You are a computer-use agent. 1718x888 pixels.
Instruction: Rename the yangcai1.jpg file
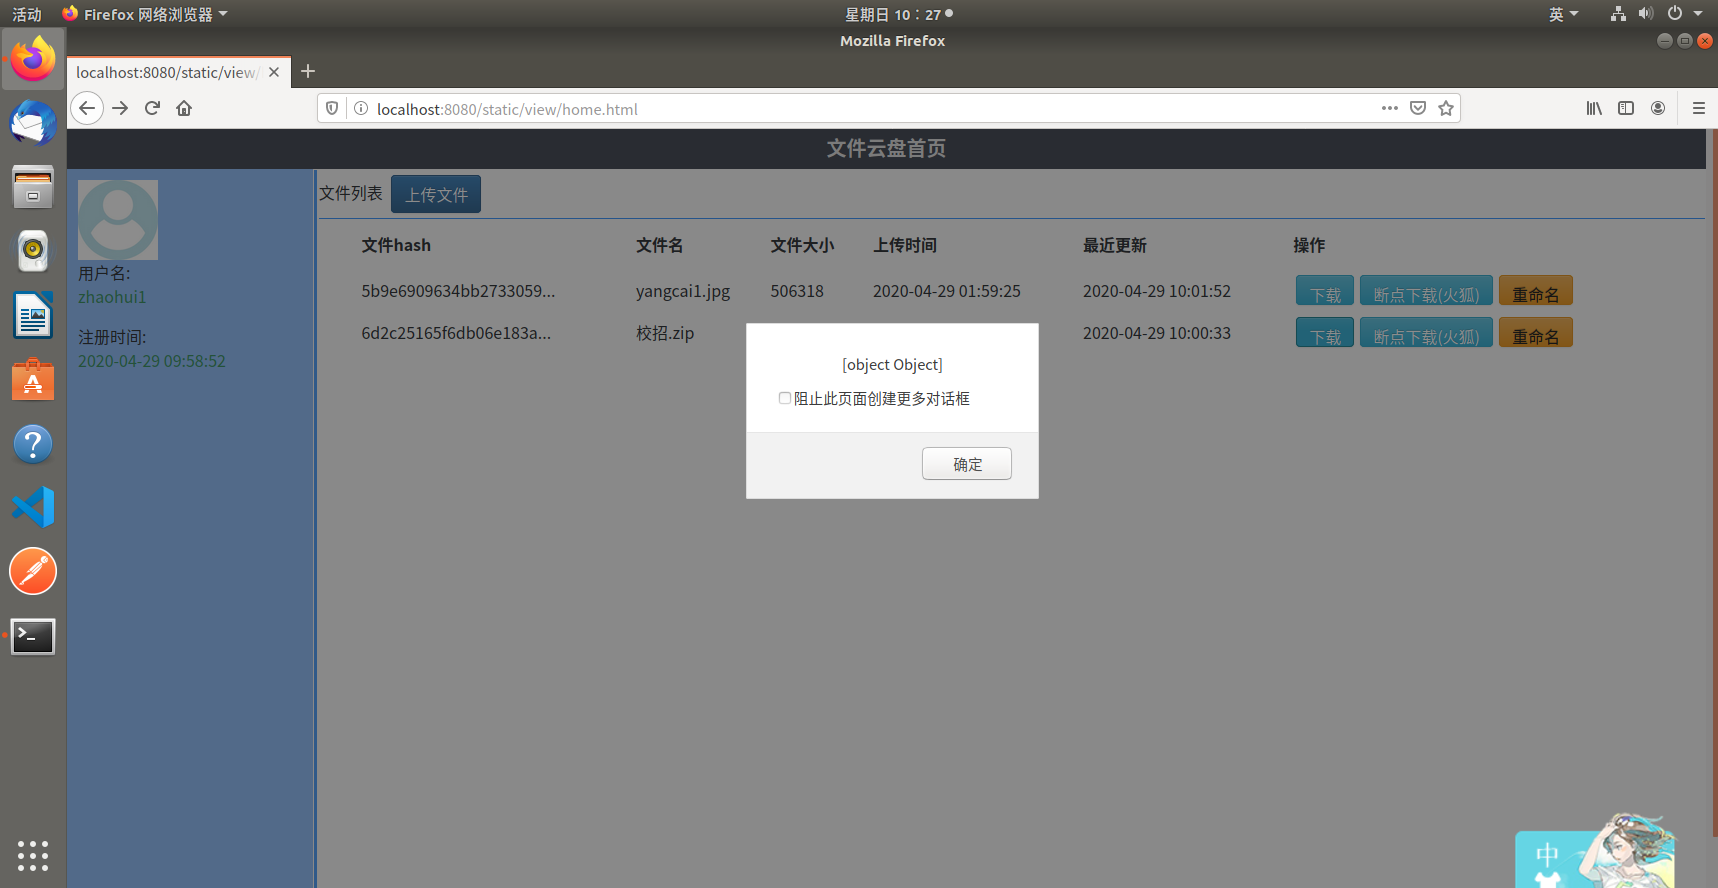(1536, 291)
